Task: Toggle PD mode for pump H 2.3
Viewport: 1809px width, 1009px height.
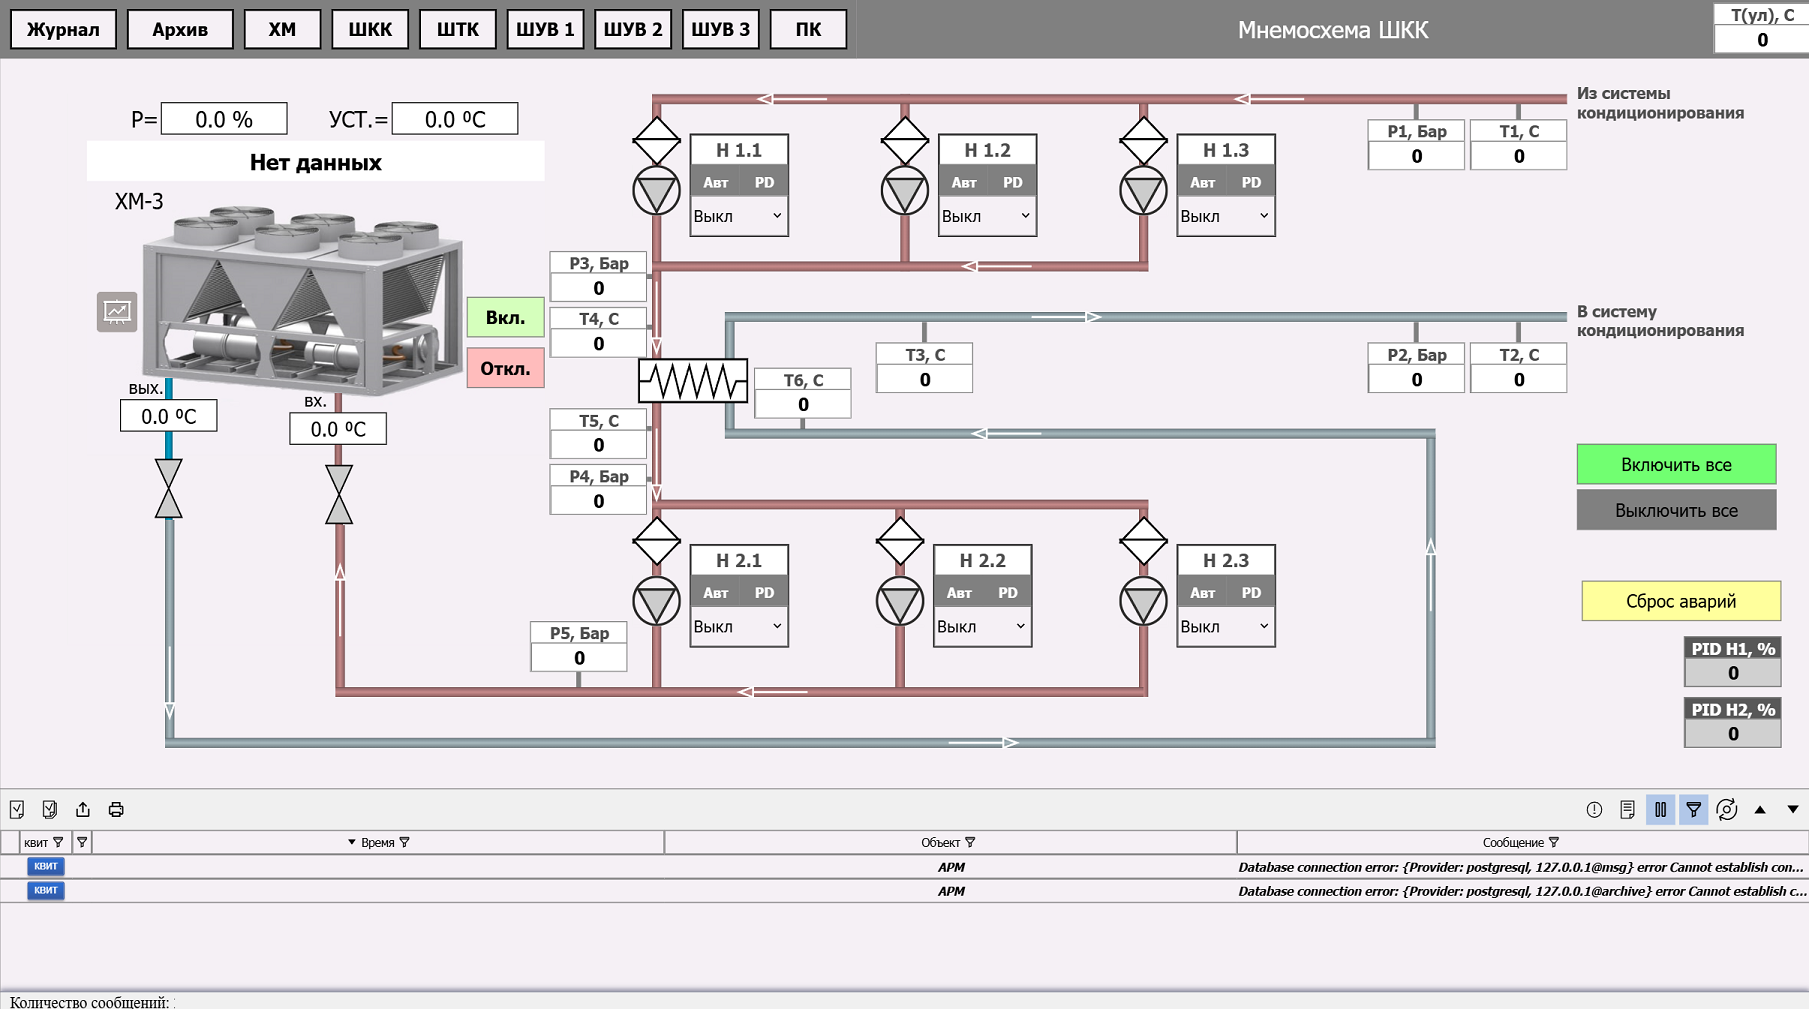Action: pos(1251,593)
